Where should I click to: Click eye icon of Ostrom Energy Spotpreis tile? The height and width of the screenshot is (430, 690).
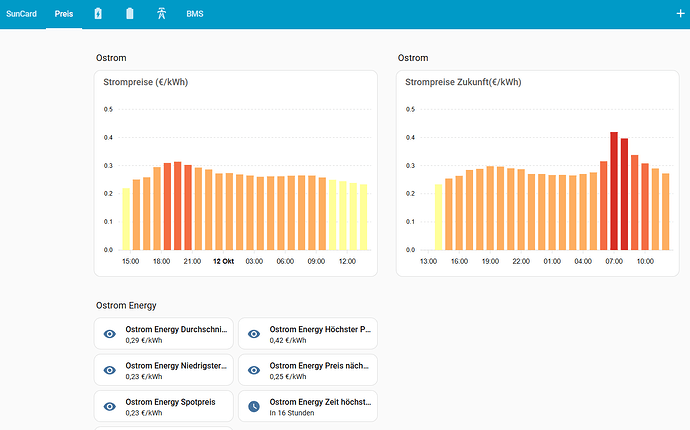[110, 406]
